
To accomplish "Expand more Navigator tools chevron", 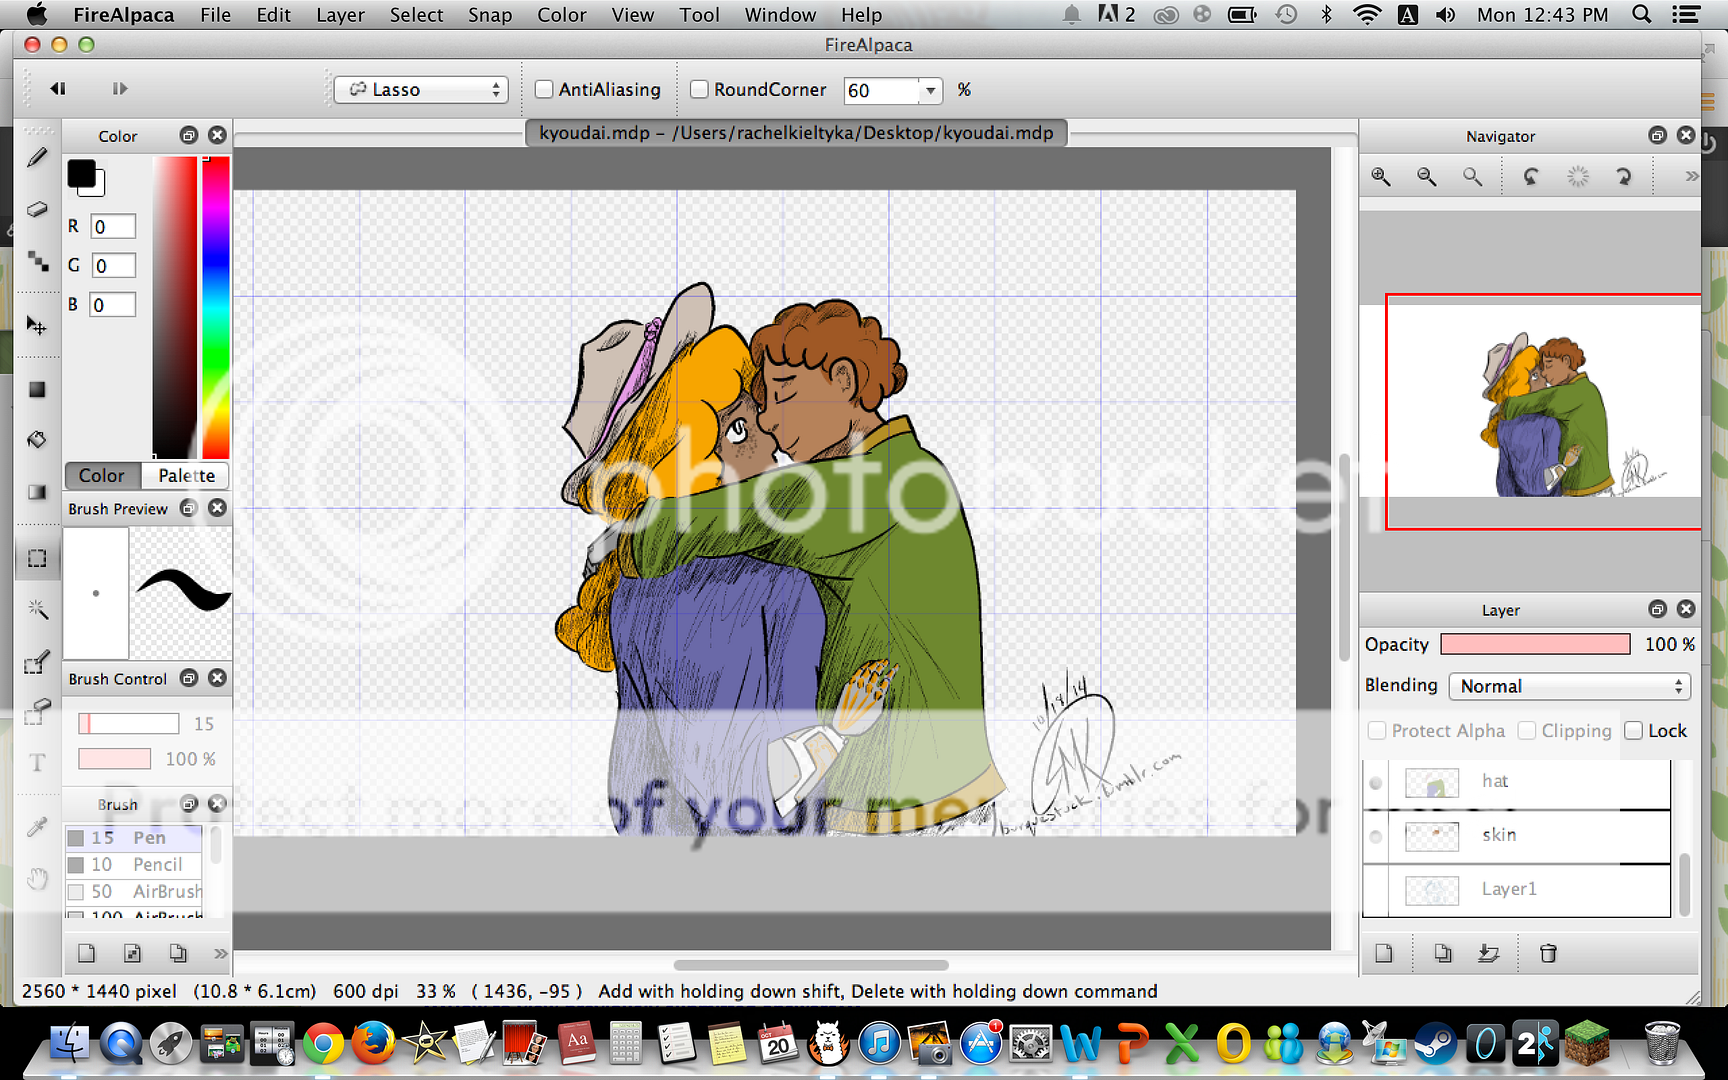I will [x=1691, y=177].
